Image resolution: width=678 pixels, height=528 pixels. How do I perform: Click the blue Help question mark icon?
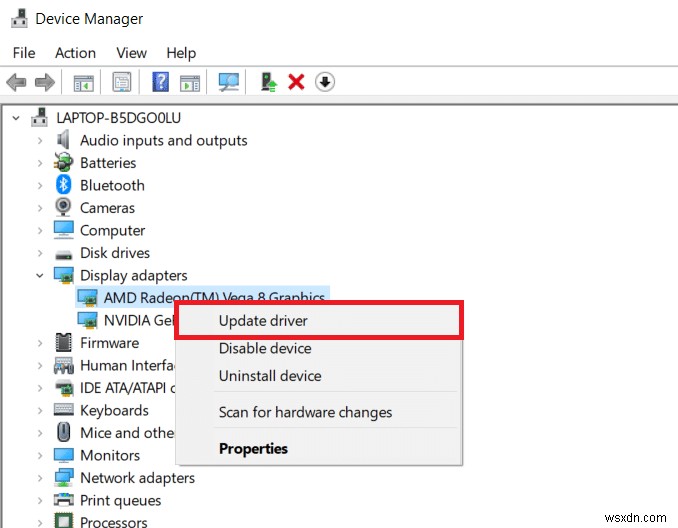(160, 82)
